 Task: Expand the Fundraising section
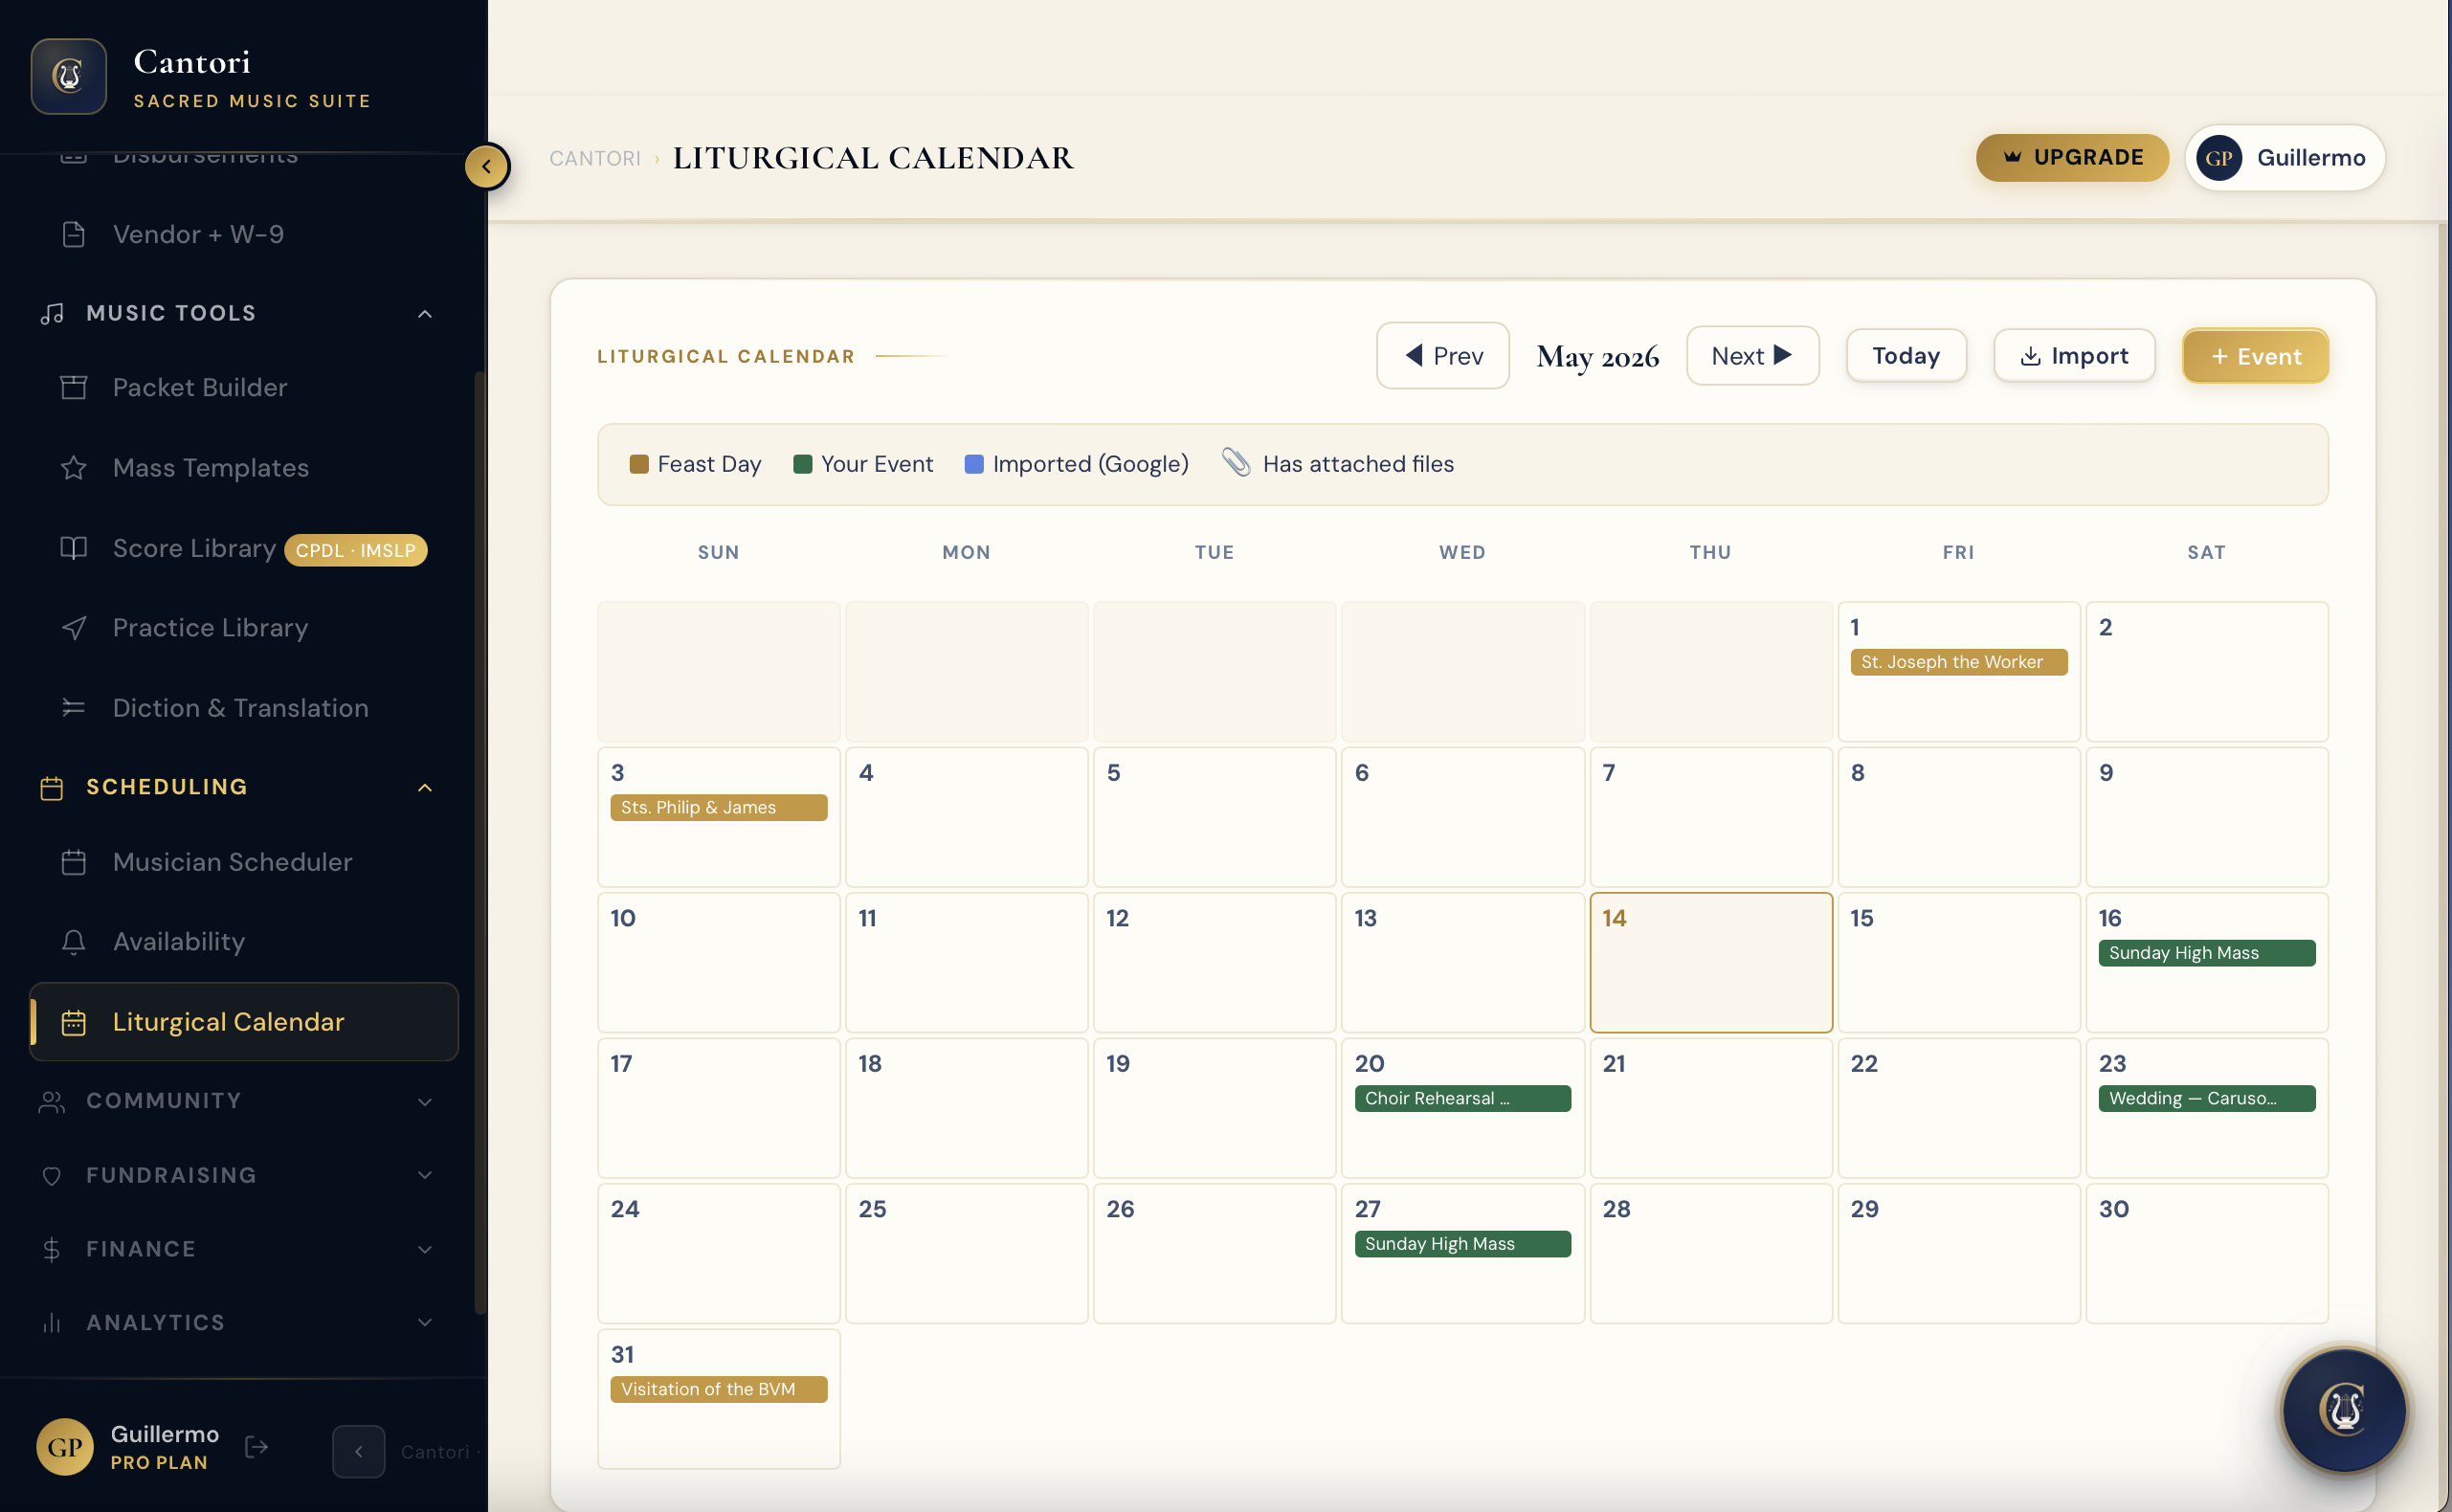point(425,1176)
